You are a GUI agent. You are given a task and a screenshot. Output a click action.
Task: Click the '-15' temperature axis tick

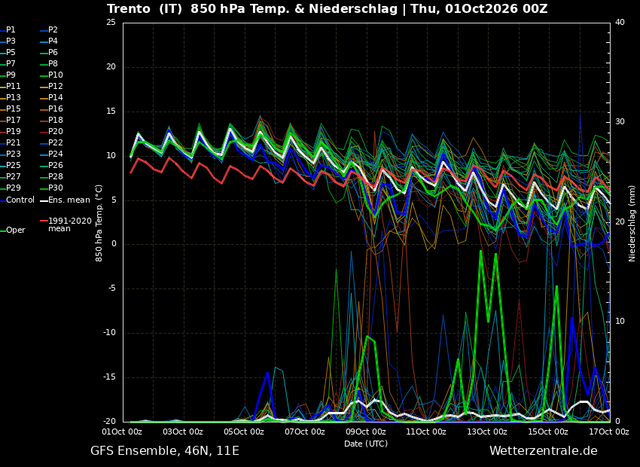point(109,377)
